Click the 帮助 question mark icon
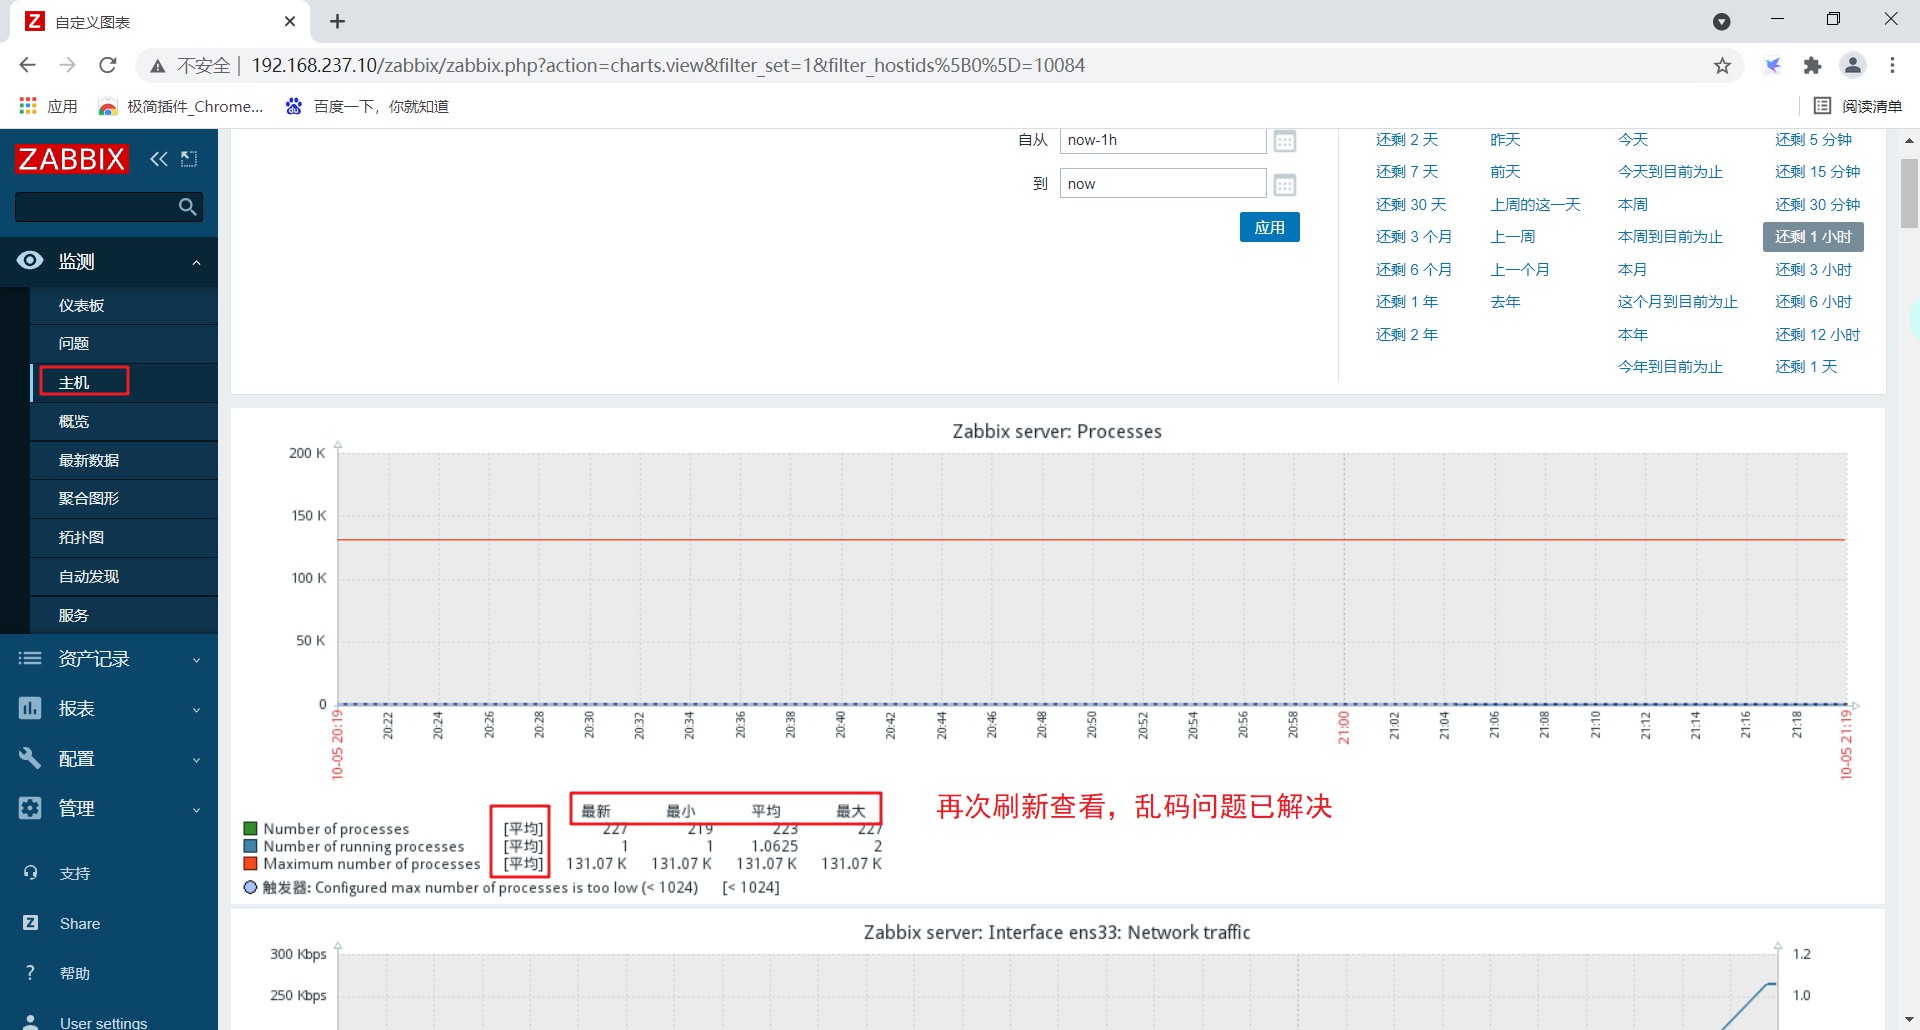Image resolution: width=1920 pixels, height=1030 pixels. (30, 973)
